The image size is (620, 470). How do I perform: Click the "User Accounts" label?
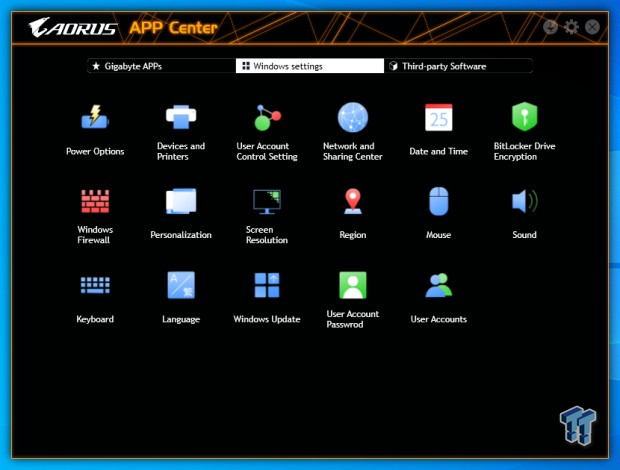click(439, 319)
